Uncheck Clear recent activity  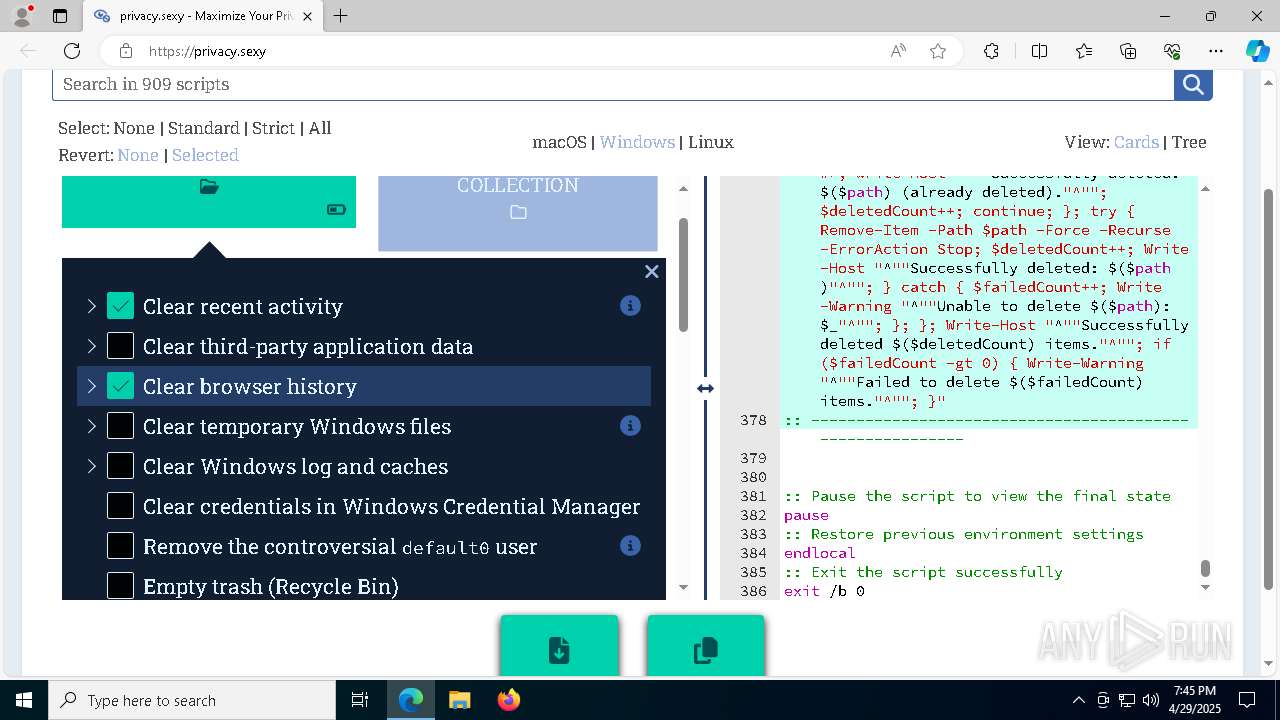(120, 306)
